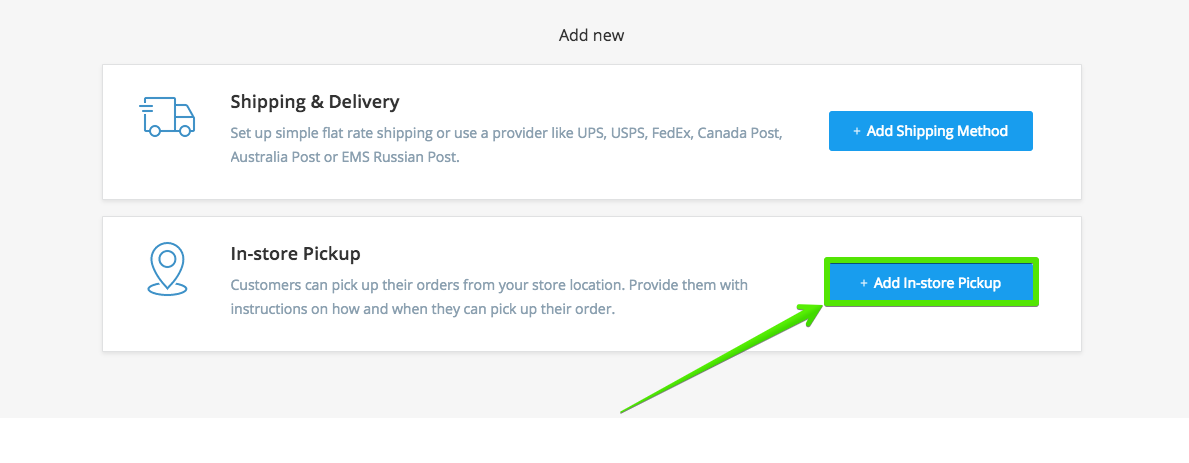
Task: Select the In-store Pickup heading
Action: coord(296,253)
